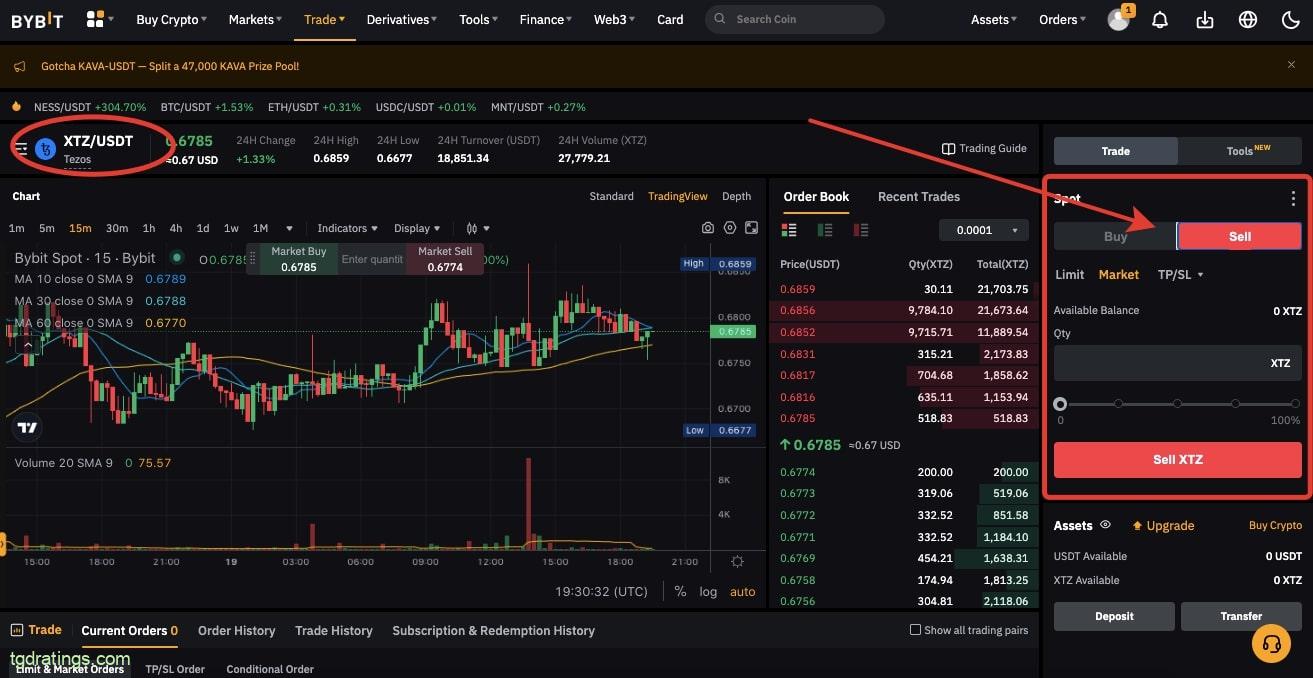Image resolution: width=1313 pixels, height=678 pixels.
Task: Focus the Search Coin box
Action: (795, 19)
